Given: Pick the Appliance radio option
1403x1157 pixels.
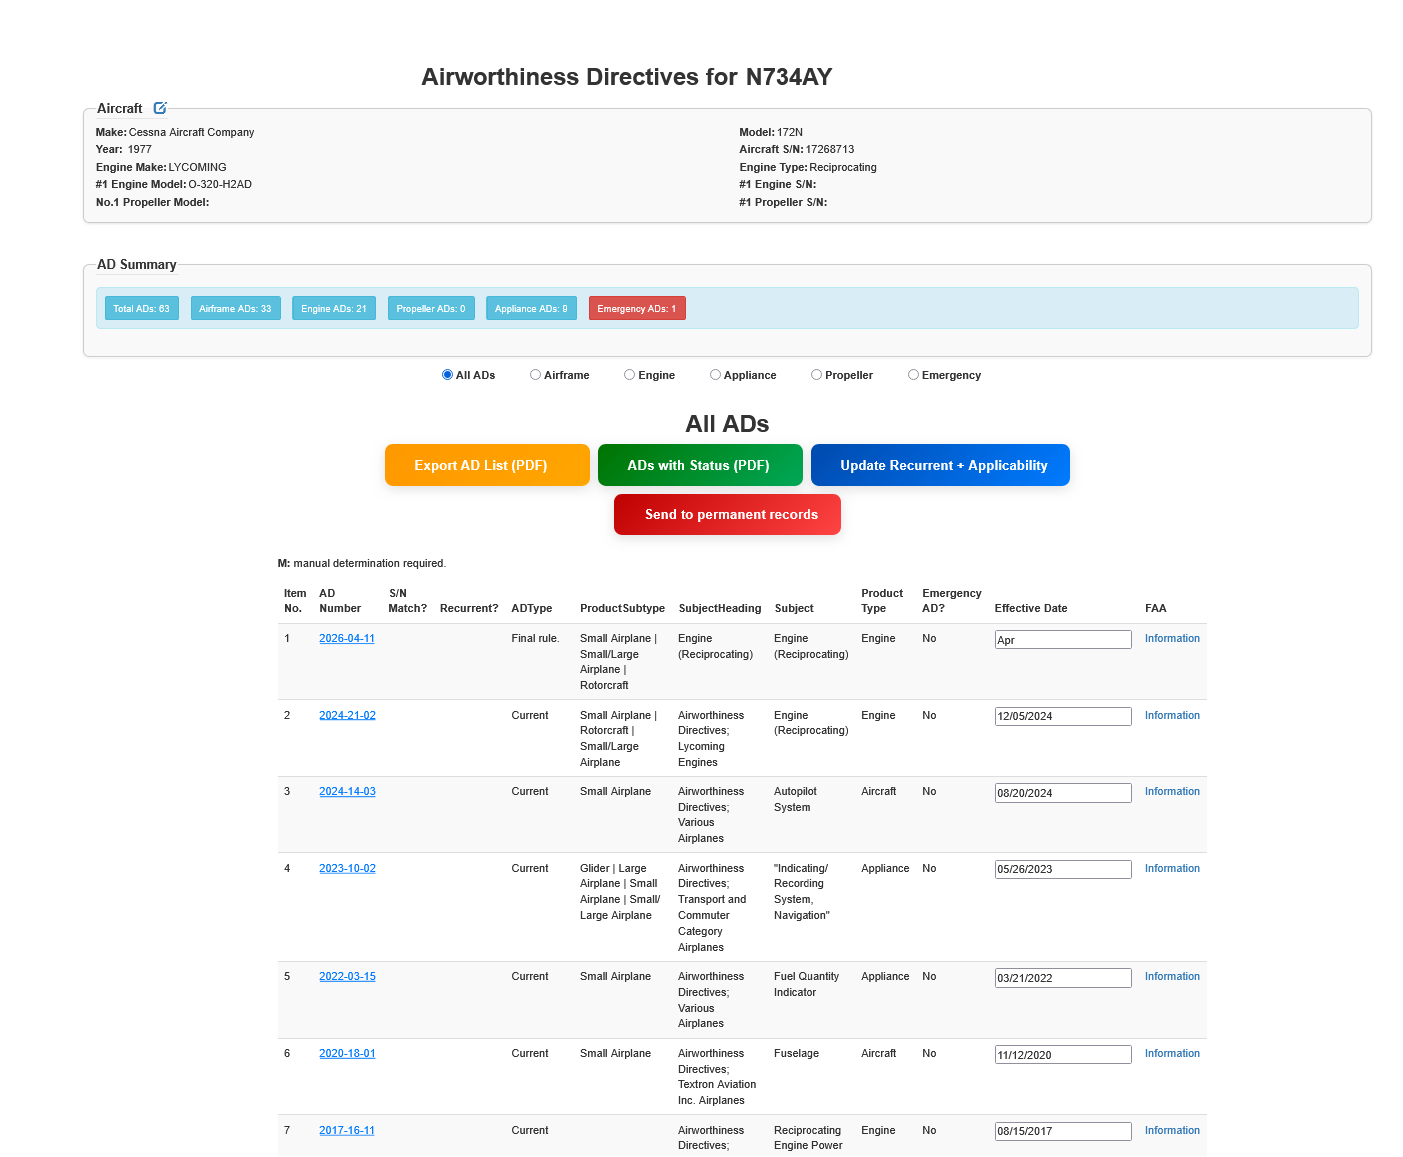Looking at the screenshot, I should 715,375.
